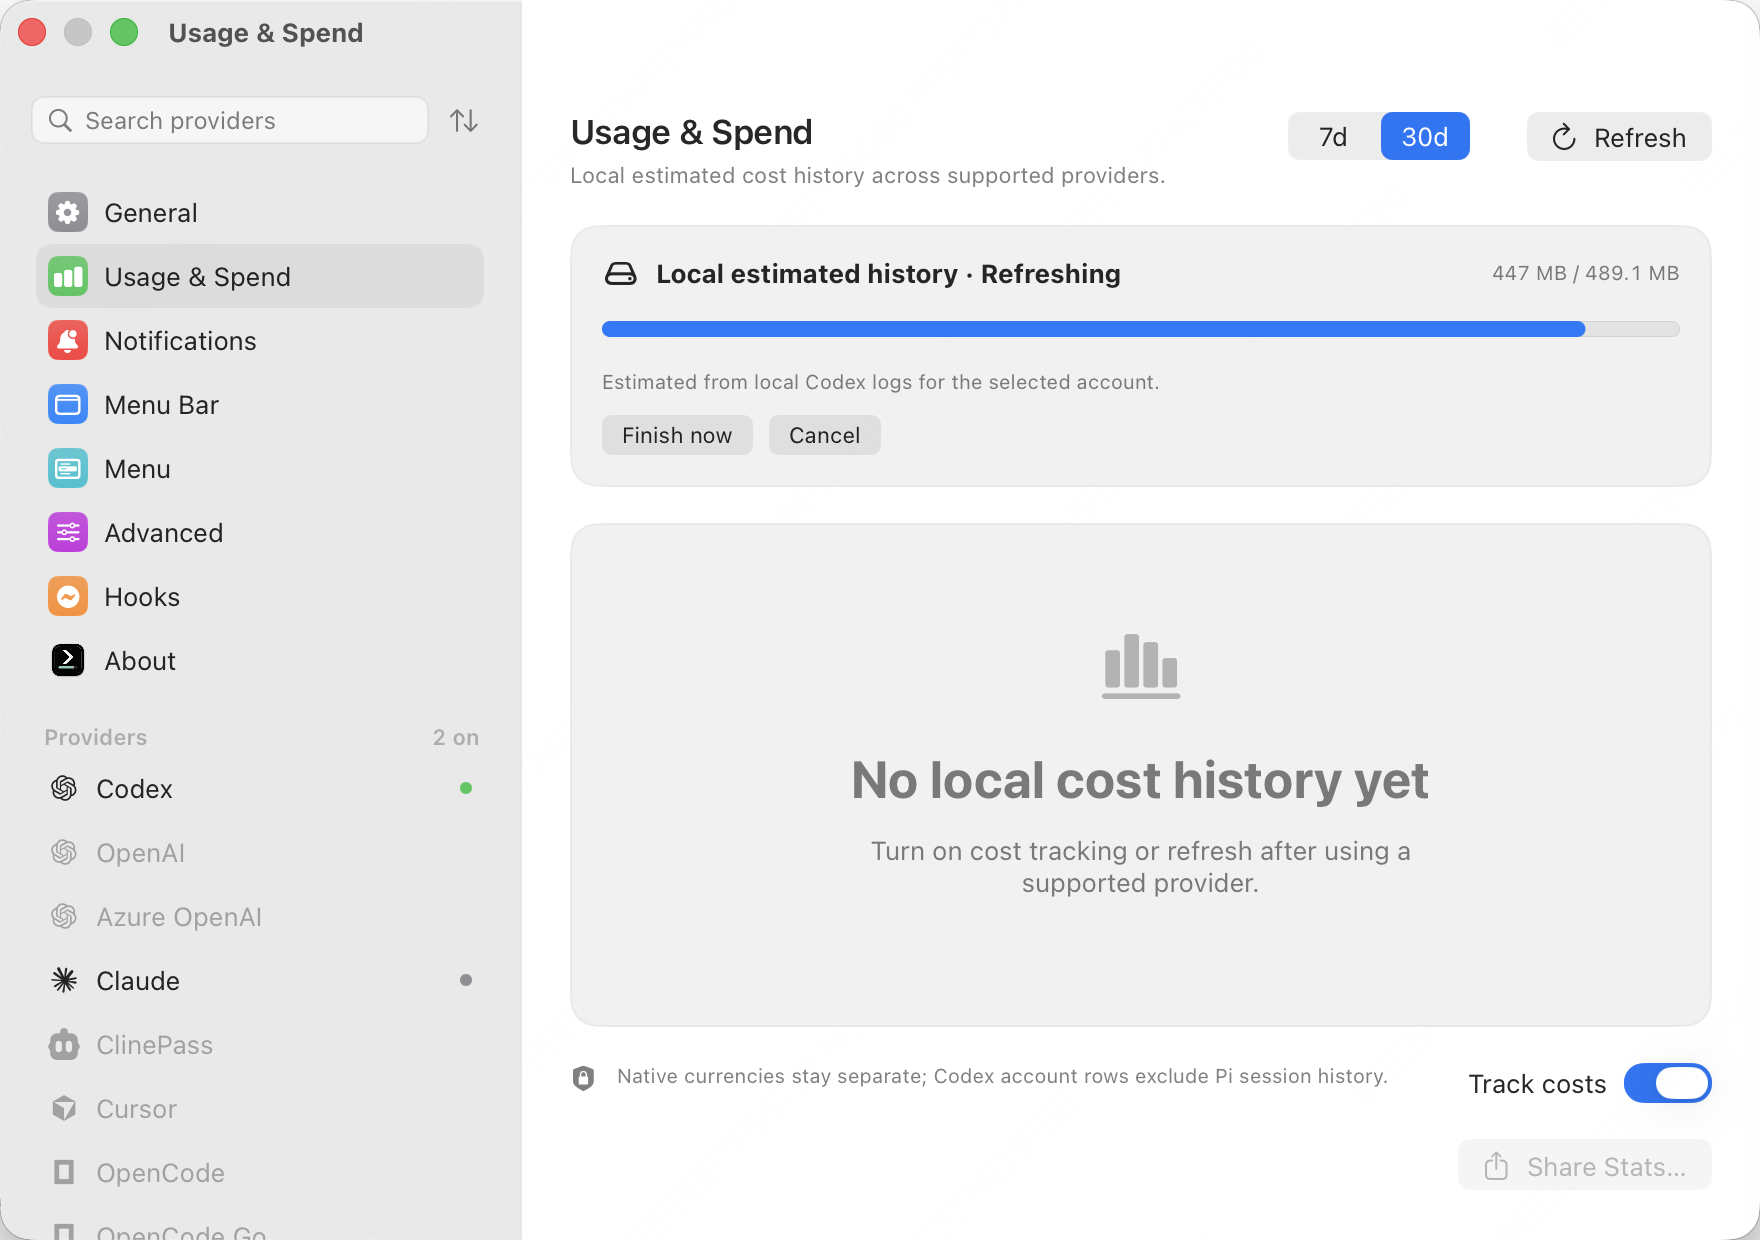Click the 'Turn on cost tracking' hint text
1760x1240 pixels.
(x=1140, y=867)
